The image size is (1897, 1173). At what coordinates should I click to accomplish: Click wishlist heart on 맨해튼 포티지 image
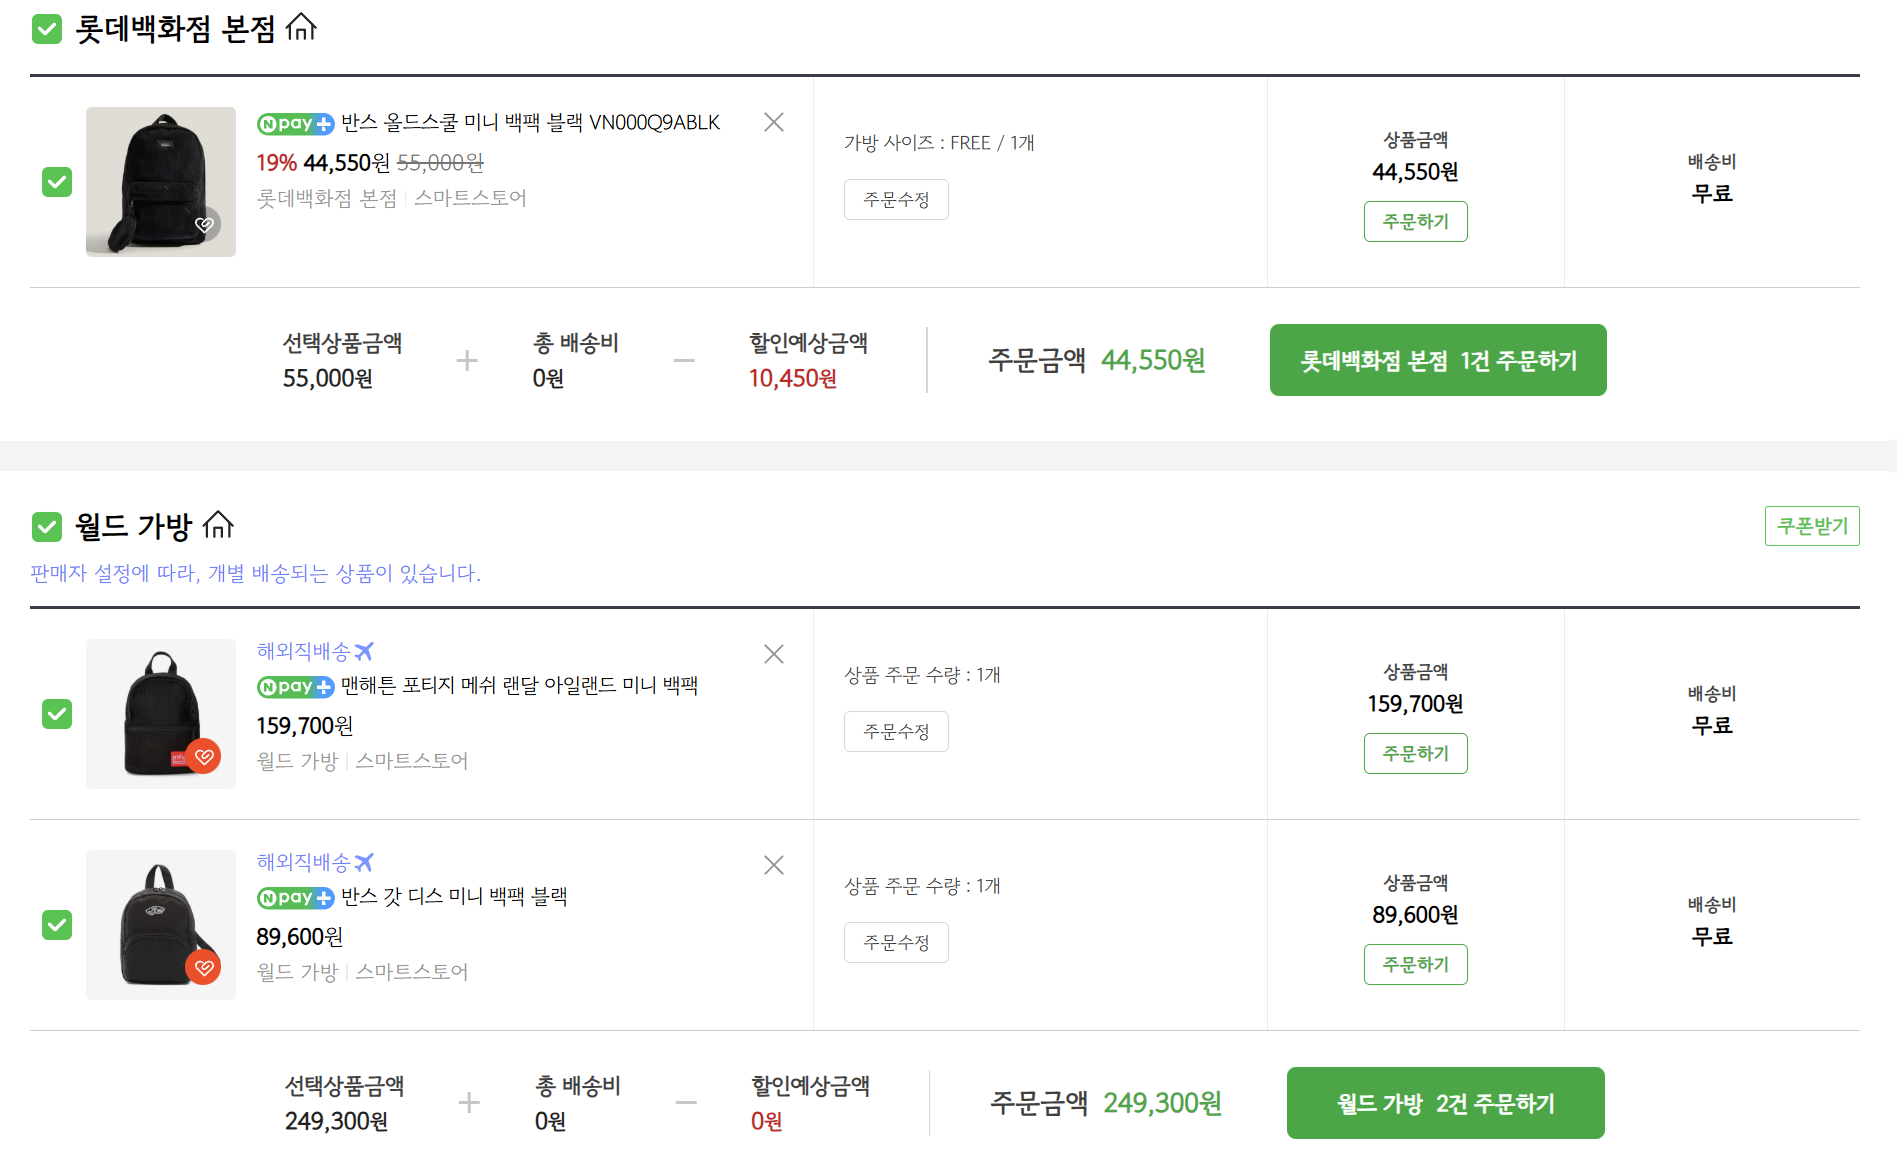(x=204, y=756)
